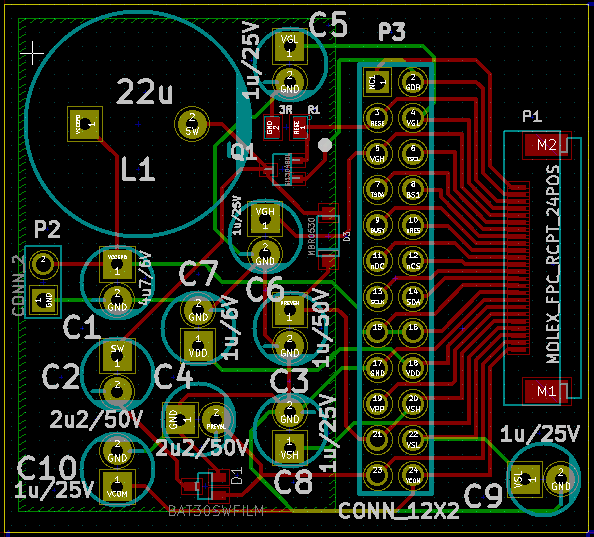Click P3 pad 19 labeled VPP

(377, 404)
